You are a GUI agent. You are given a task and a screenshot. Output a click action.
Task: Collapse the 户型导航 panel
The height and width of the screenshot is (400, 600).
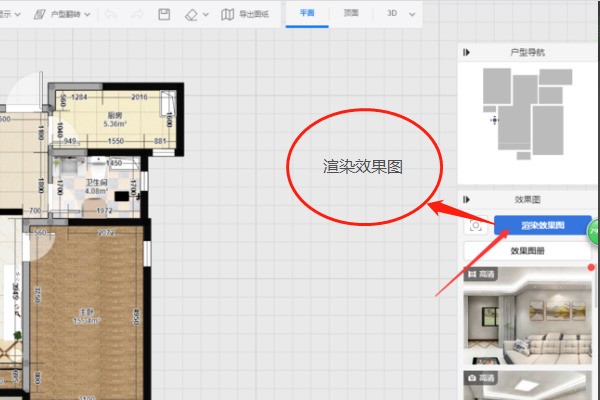467,50
